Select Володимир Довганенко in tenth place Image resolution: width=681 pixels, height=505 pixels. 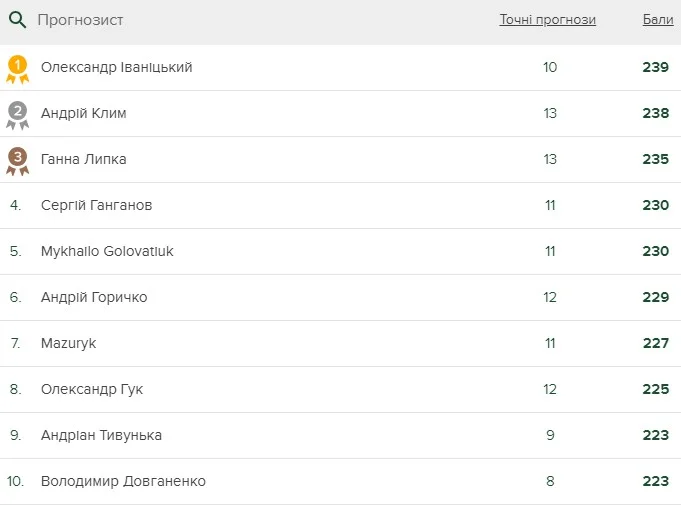(x=123, y=481)
